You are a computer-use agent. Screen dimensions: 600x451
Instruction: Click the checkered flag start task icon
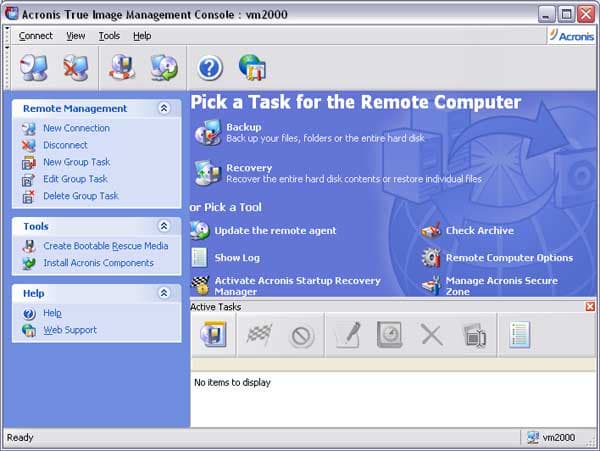[x=259, y=334]
